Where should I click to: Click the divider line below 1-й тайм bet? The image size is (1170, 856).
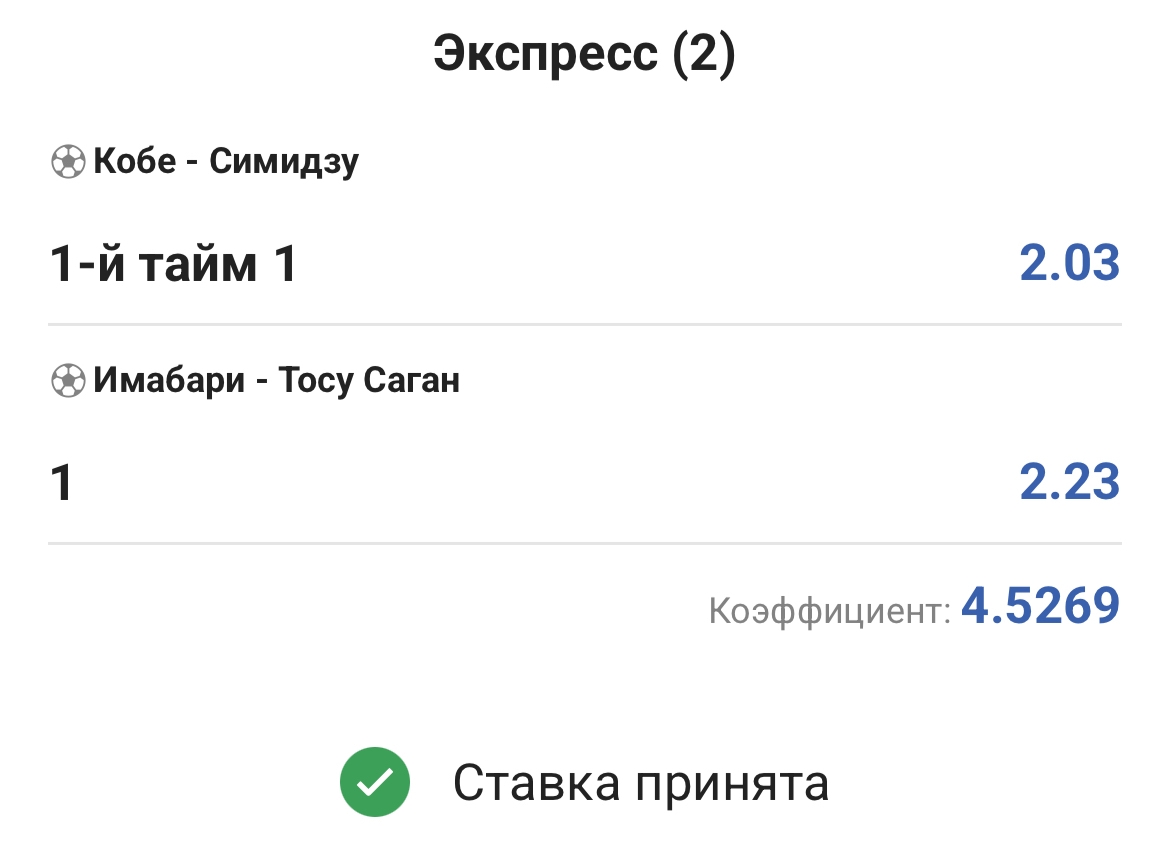585,325
